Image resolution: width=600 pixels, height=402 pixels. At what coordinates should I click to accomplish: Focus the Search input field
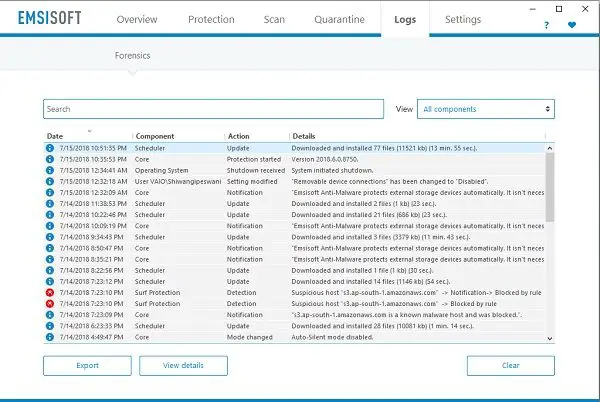click(214, 109)
